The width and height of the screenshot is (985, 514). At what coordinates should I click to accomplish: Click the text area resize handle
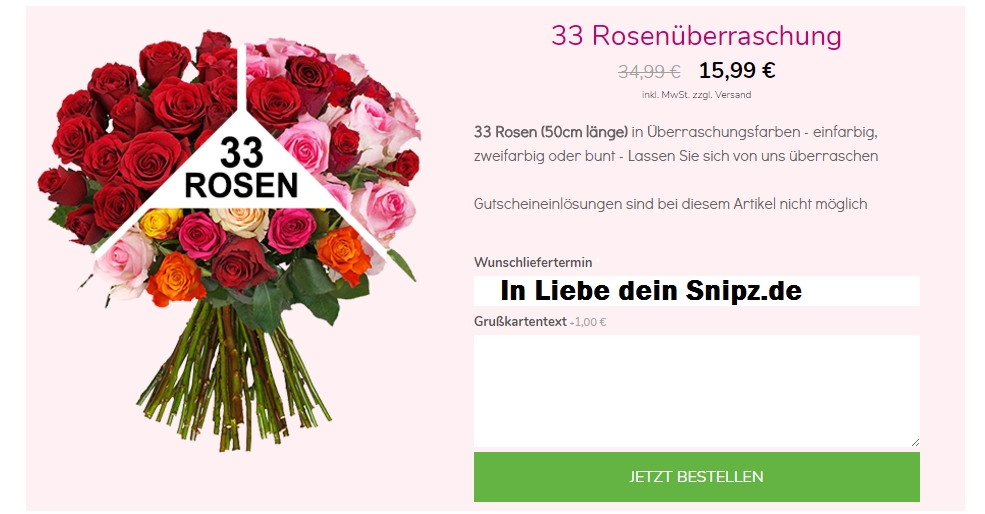pyautogui.click(x=914, y=441)
